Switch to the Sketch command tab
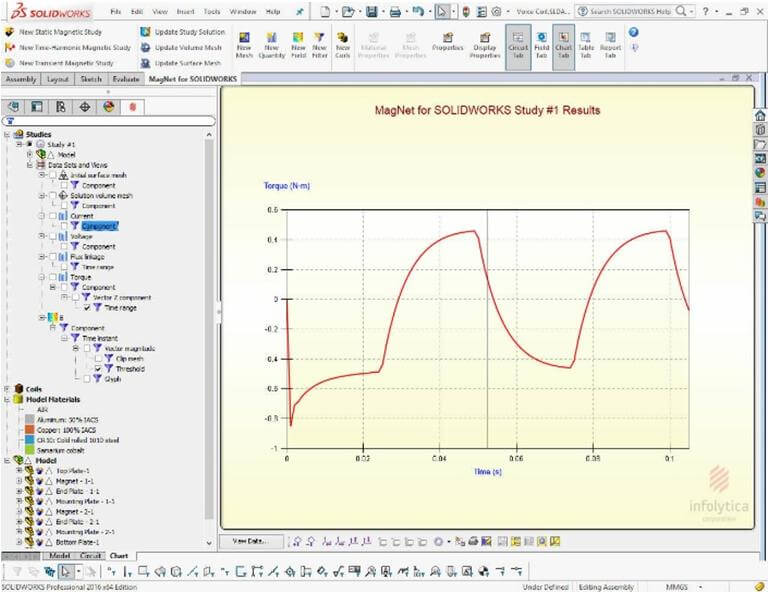This screenshot has width=780, height=592. 91,79
